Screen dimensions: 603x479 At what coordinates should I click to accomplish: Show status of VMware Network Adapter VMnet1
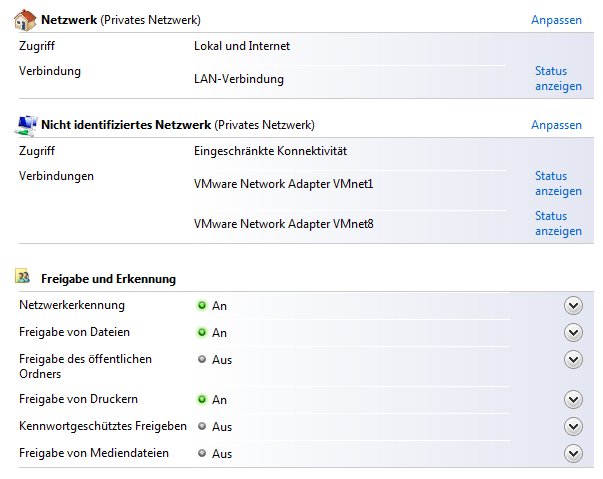pos(558,184)
